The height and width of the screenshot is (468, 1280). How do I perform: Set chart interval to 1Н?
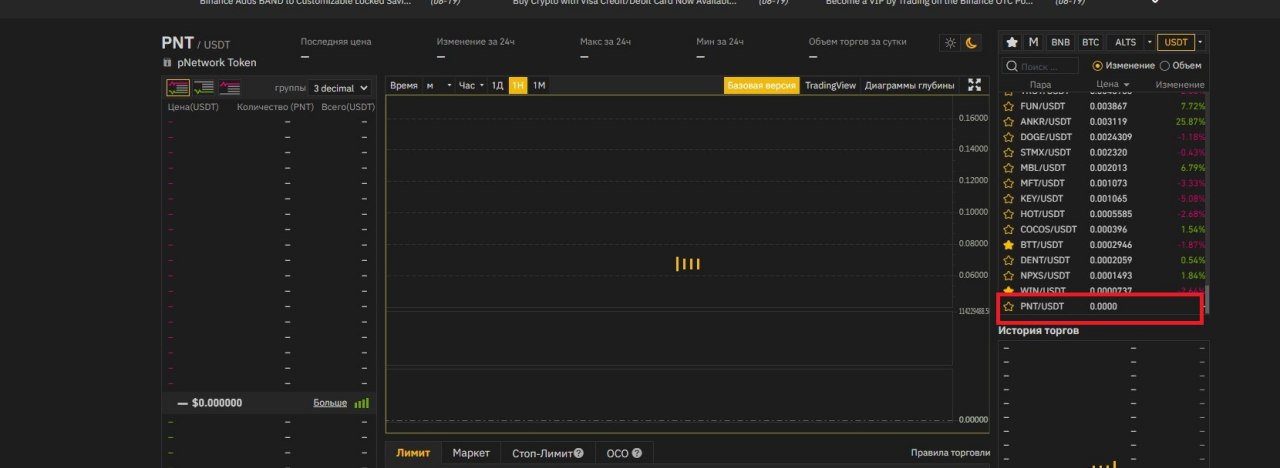(x=518, y=86)
